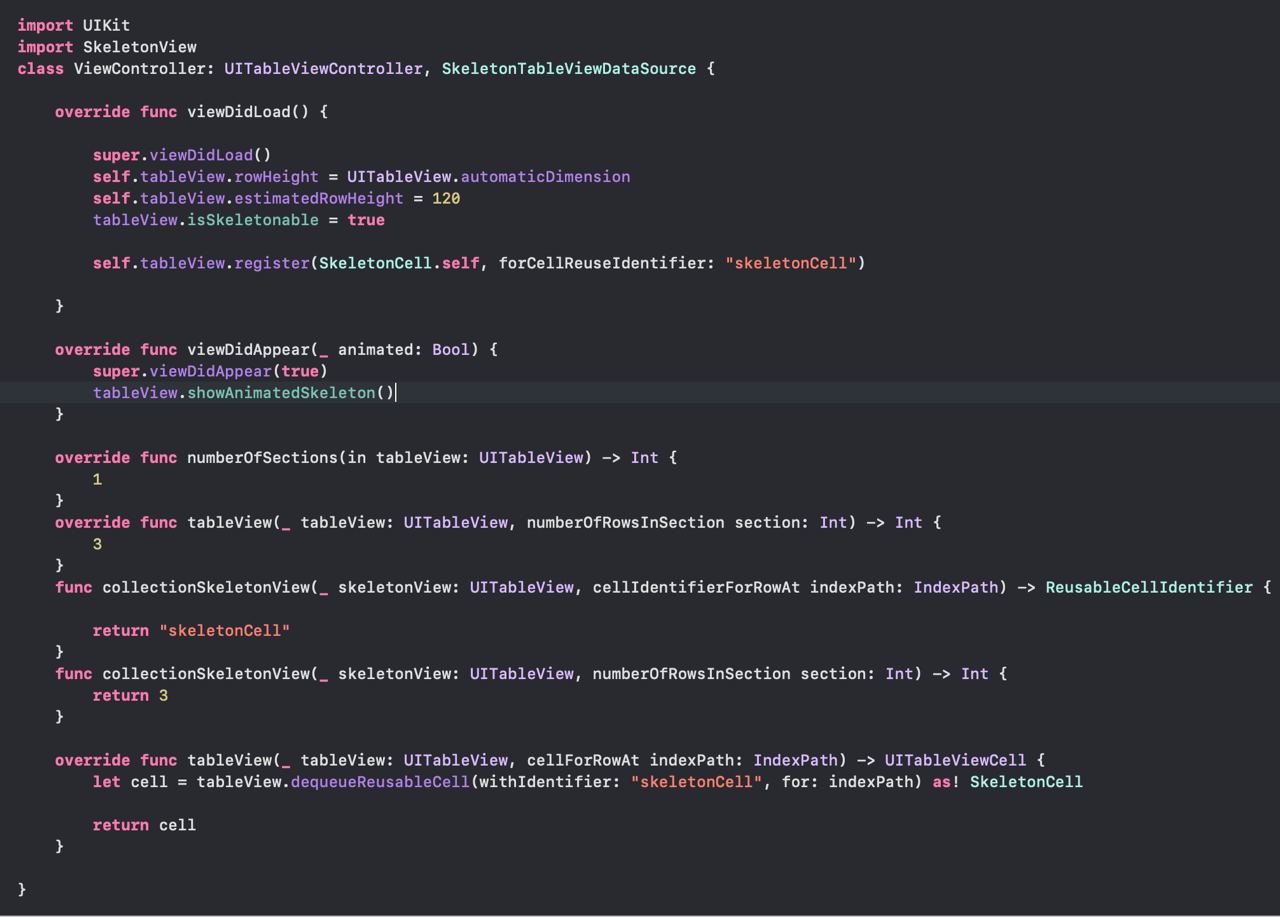This screenshot has width=1280, height=917.
Task: Click the 'import UIKit' line
Action: click(x=74, y=25)
